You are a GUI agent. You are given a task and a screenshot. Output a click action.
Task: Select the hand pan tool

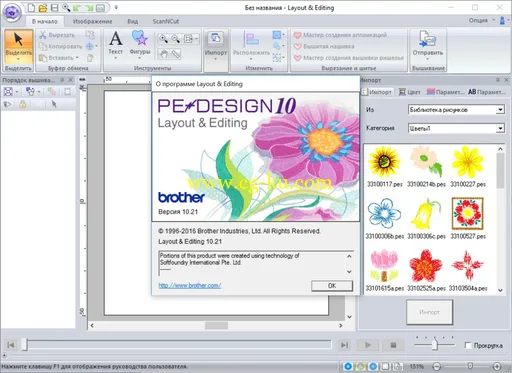[x=163, y=54]
